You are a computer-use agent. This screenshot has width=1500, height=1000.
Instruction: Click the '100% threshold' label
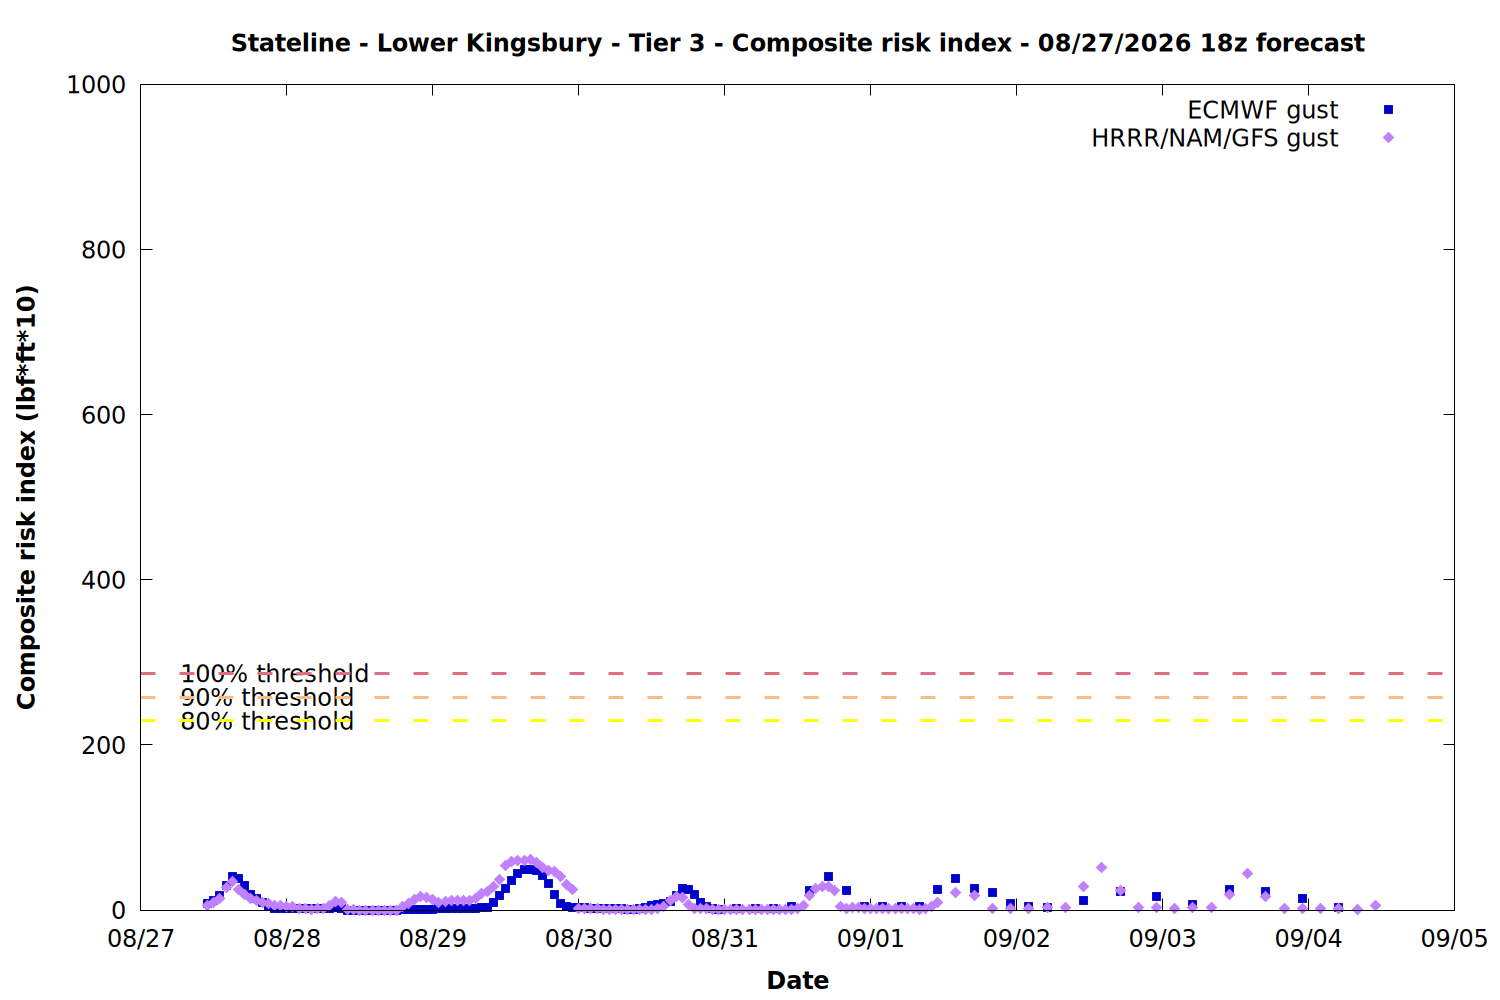point(275,674)
